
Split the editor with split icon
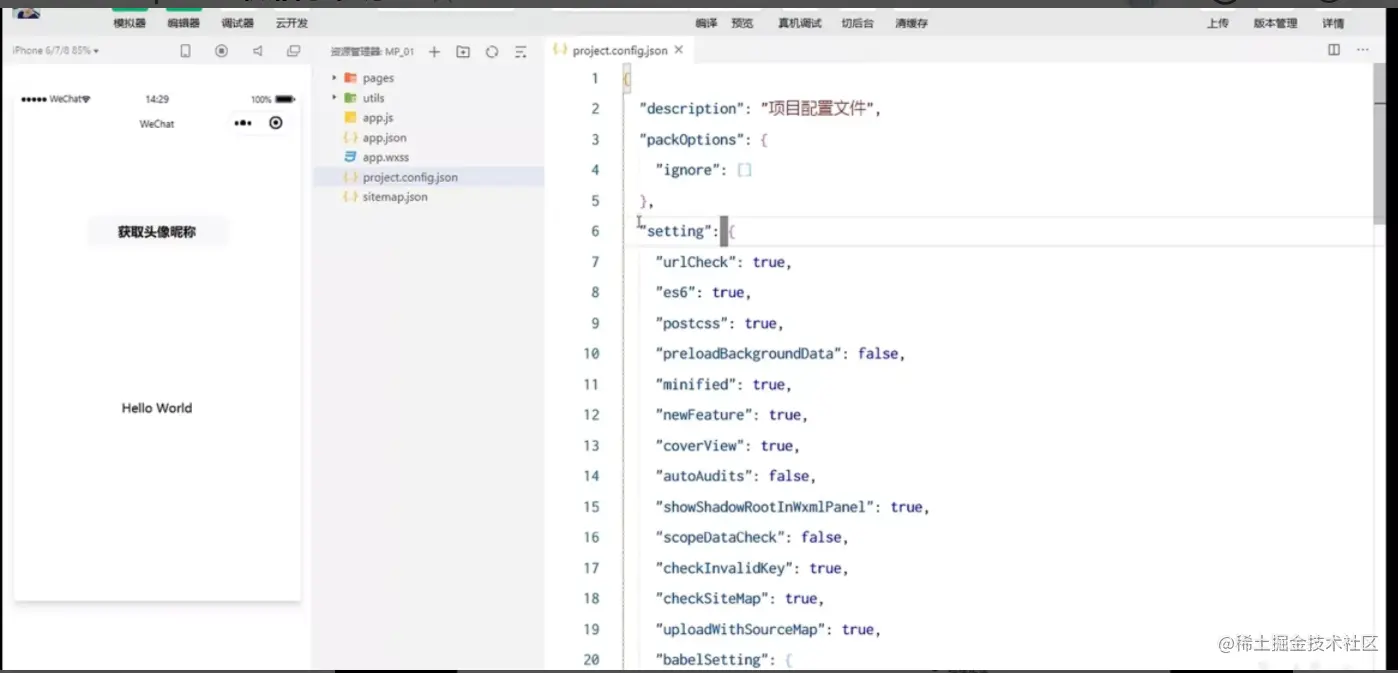(1334, 50)
